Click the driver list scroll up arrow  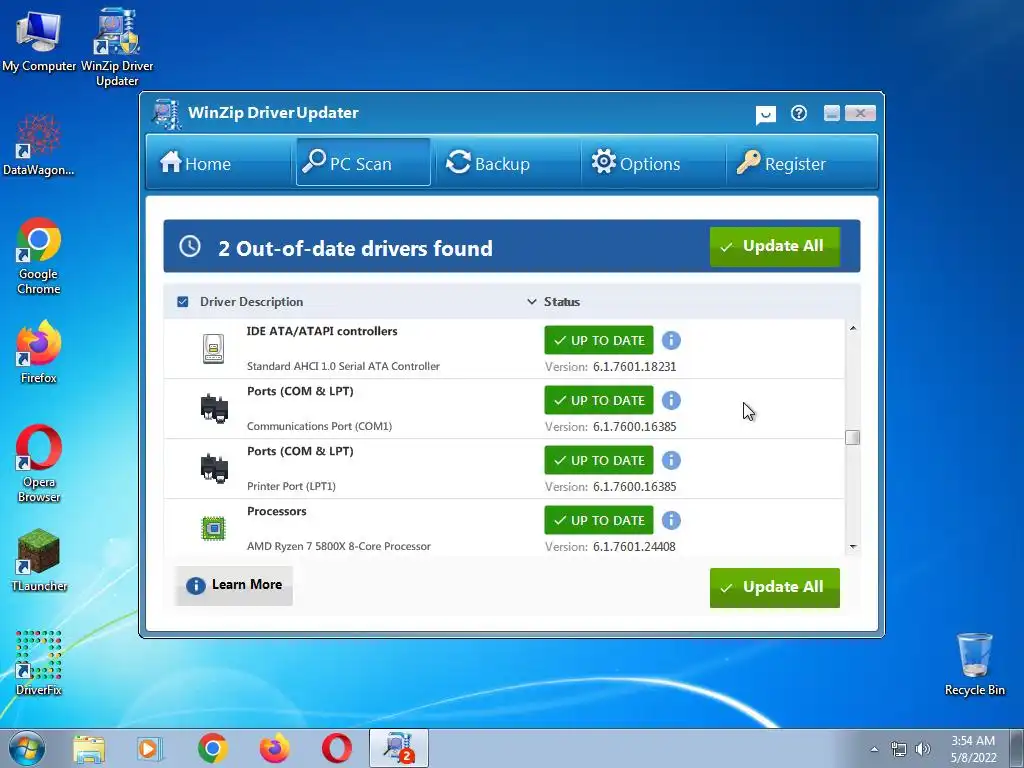point(852,328)
